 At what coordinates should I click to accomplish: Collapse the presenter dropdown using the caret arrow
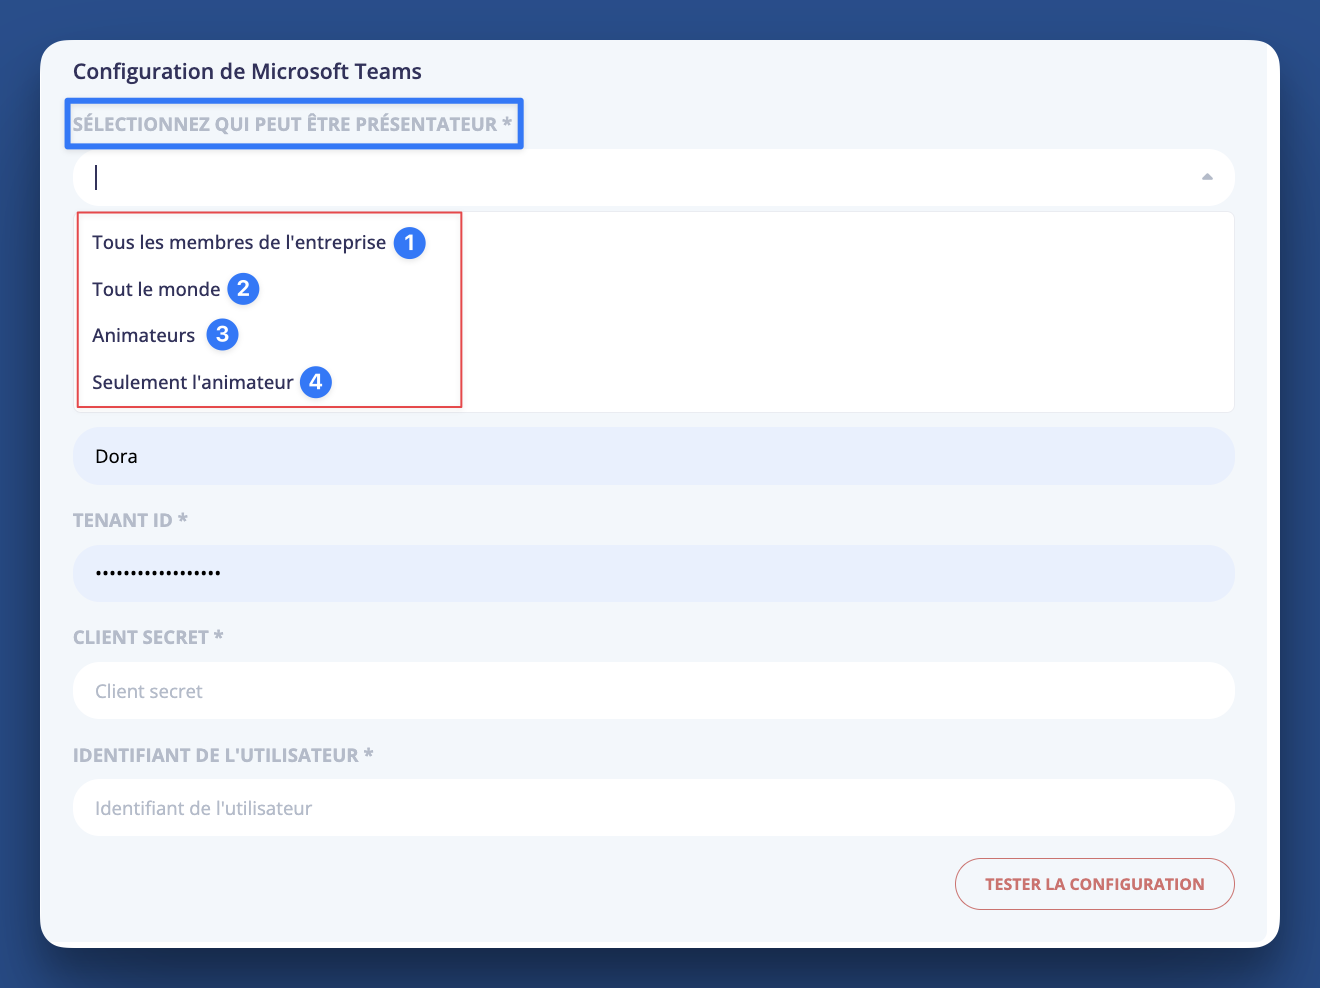1207,177
